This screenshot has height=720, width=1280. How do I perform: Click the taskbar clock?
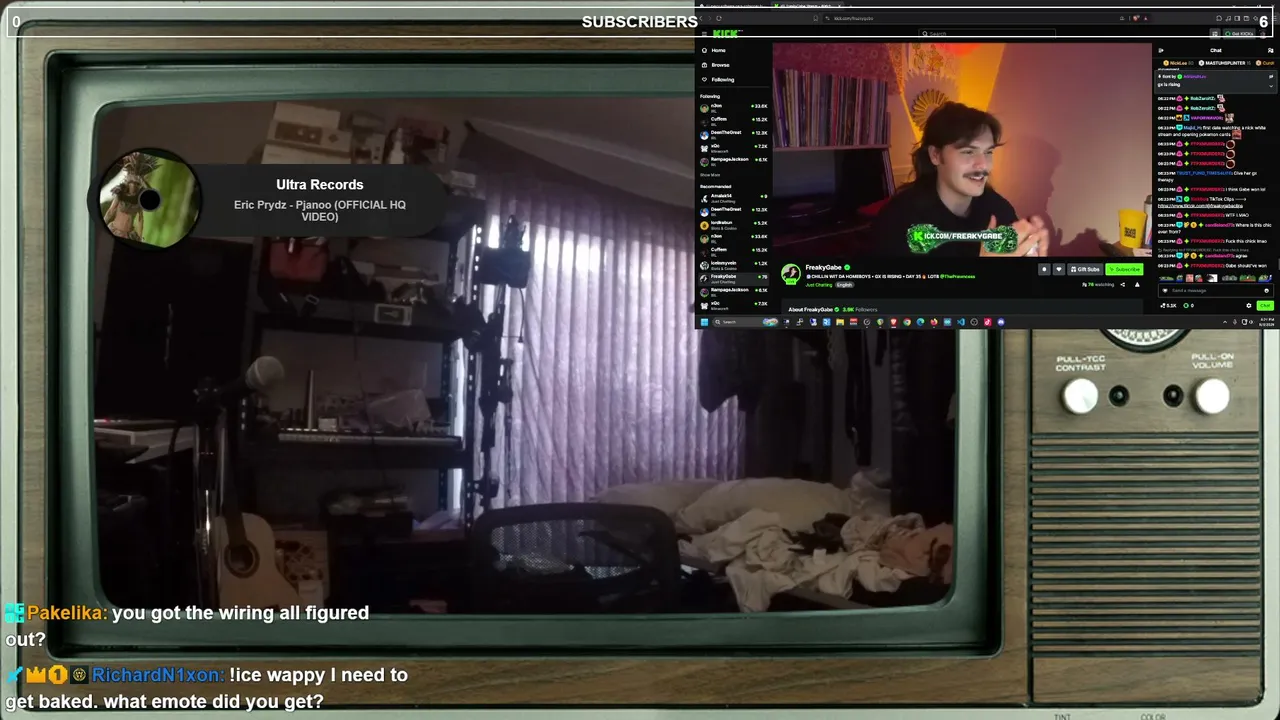[1267, 322]
